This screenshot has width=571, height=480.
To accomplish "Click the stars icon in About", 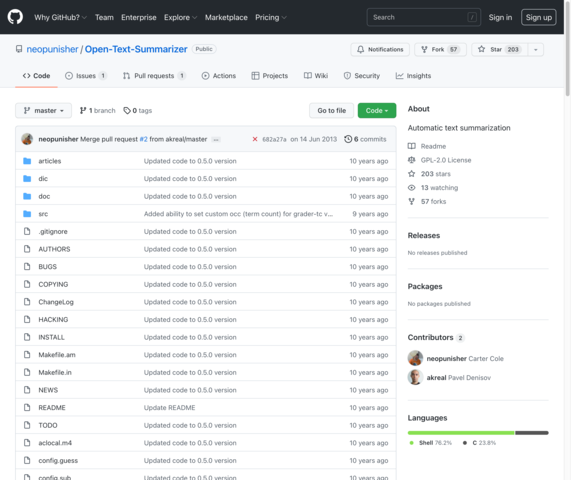I will pyautogui.click(x=411, y=174).
